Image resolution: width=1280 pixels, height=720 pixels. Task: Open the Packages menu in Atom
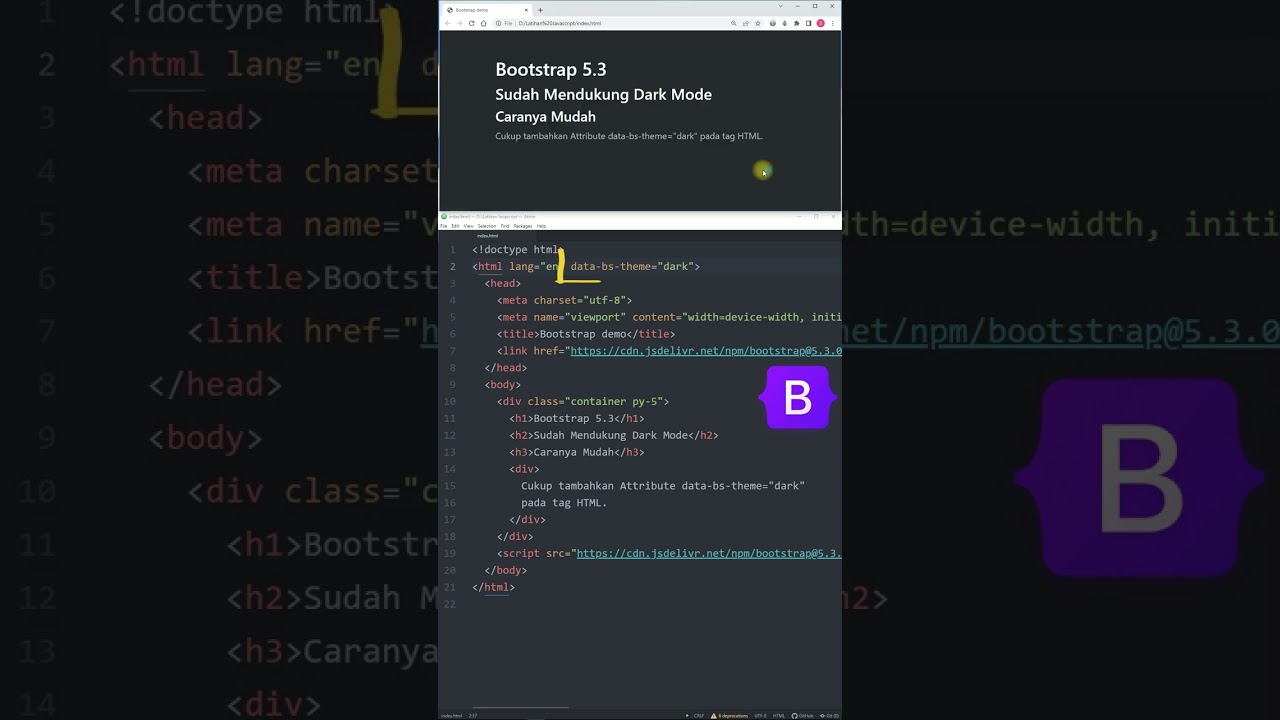click(x=523, y=226)
